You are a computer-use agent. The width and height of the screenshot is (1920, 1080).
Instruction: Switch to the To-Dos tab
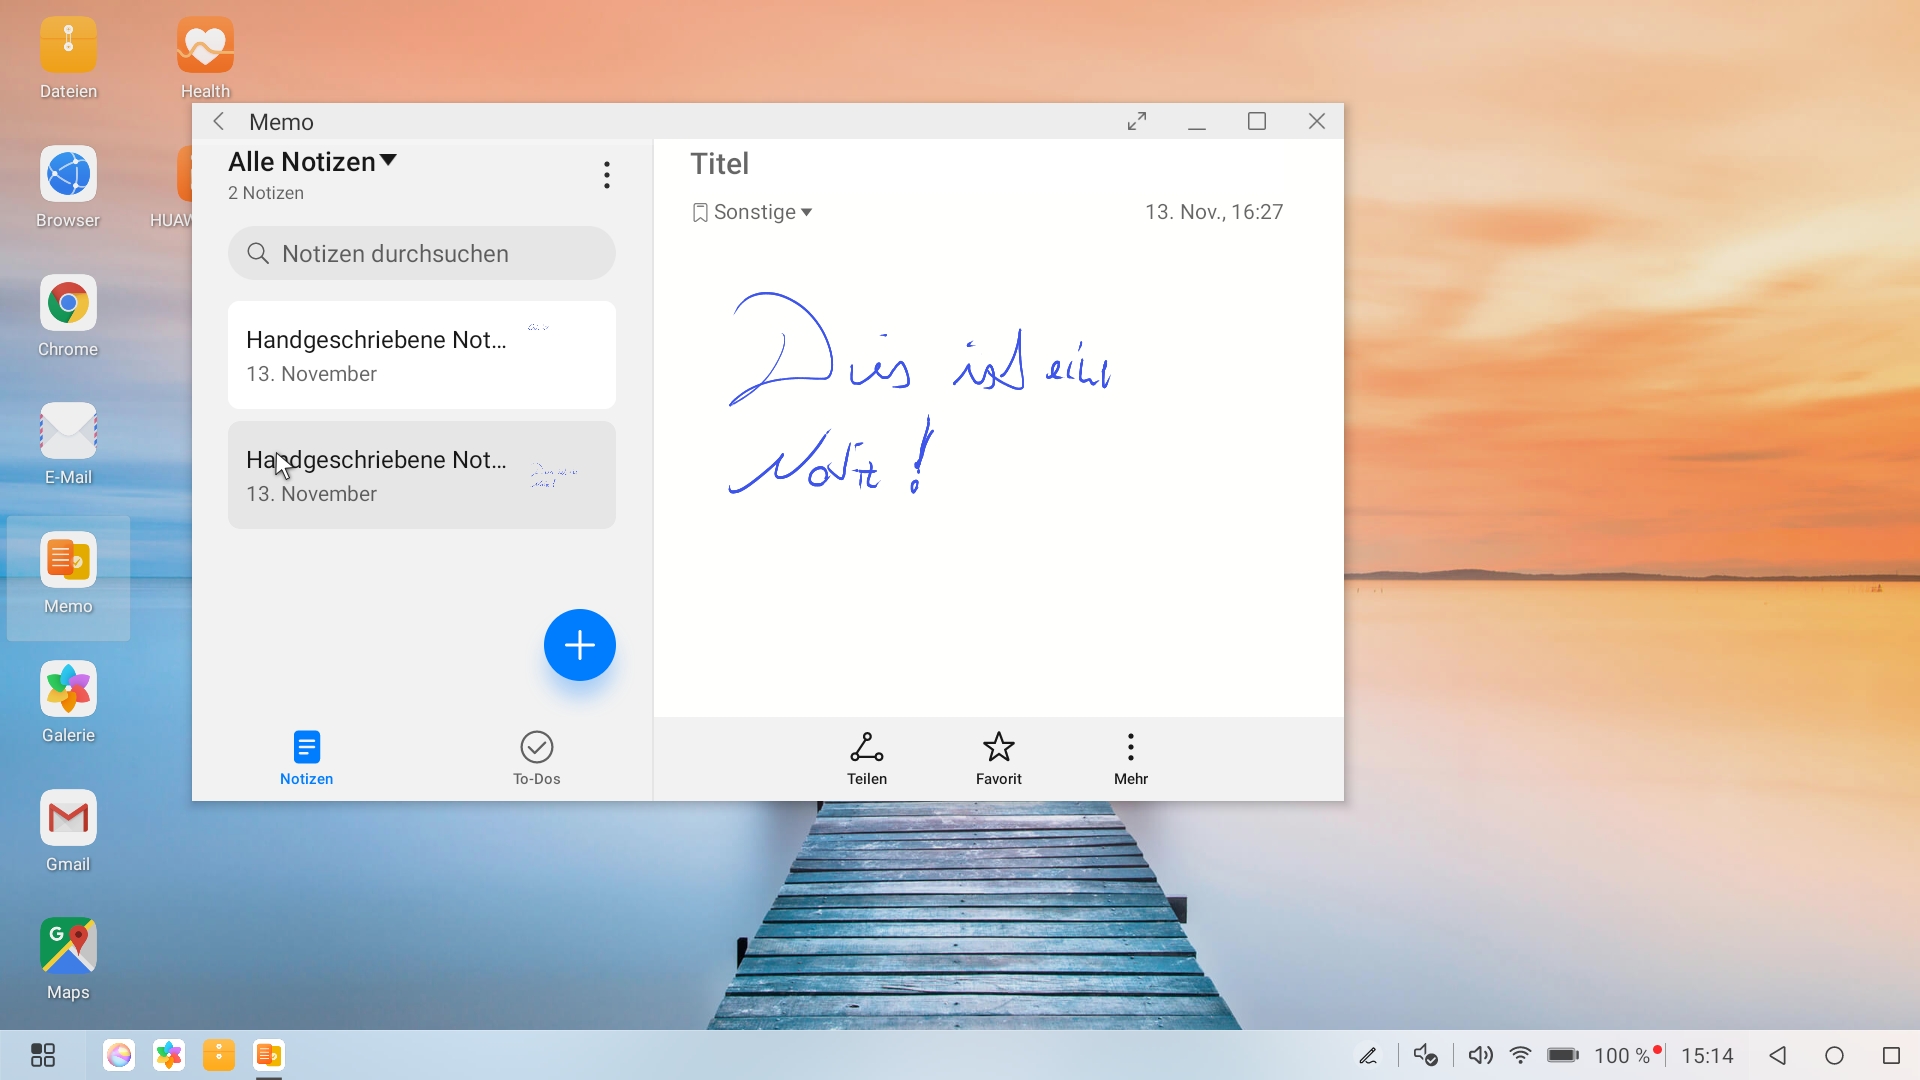tap(536, 757)
